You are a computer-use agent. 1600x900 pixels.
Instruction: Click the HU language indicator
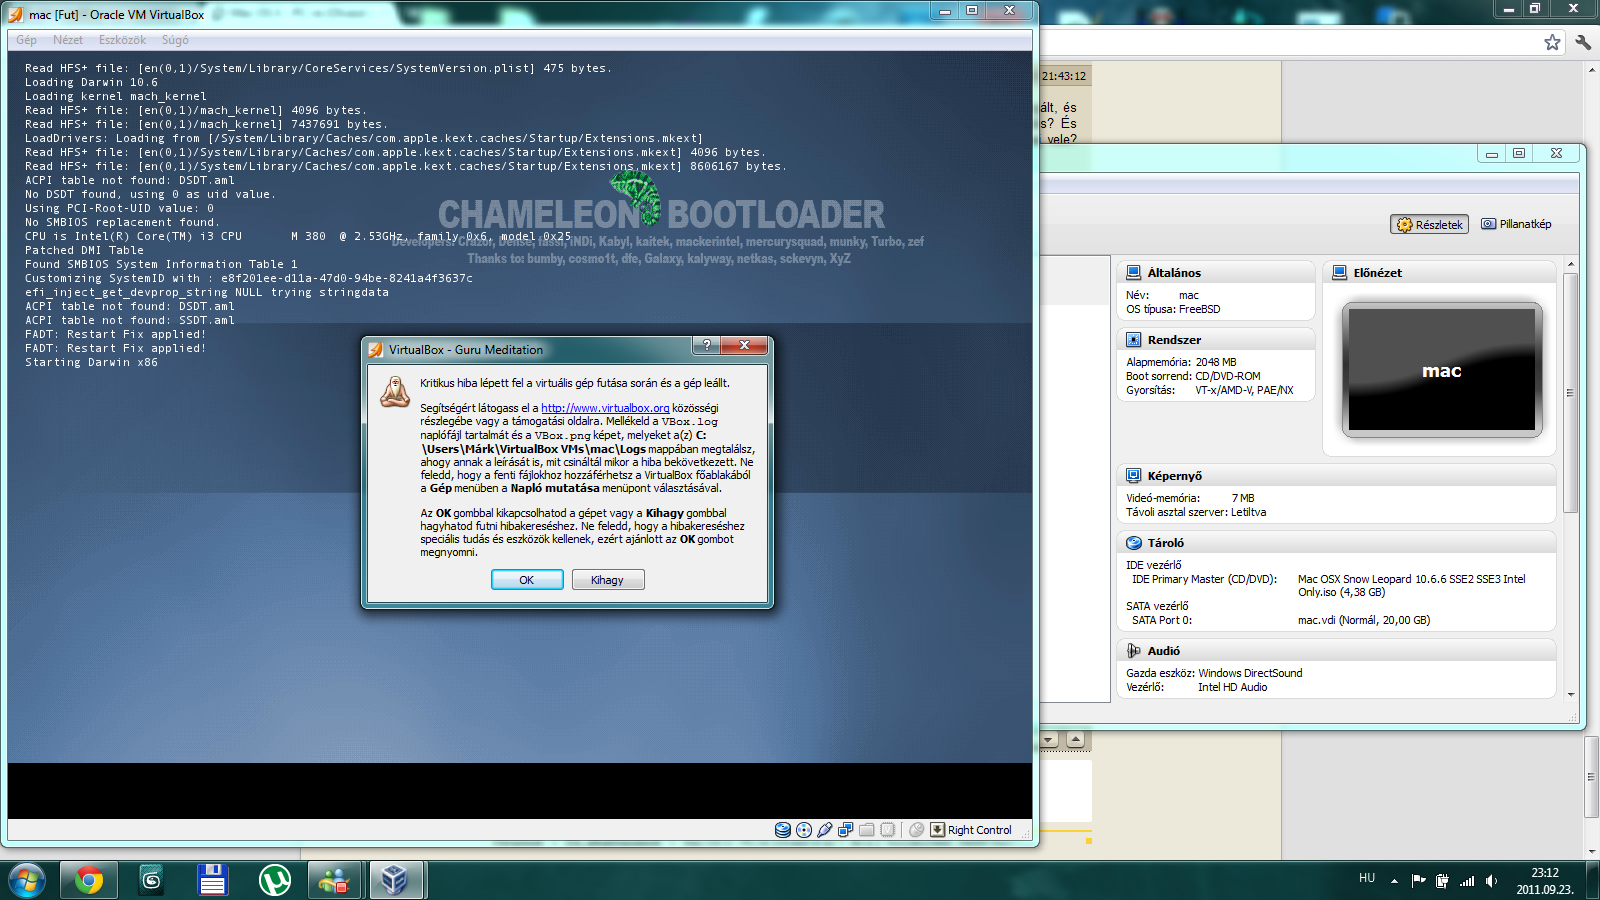click(1367, 878)
